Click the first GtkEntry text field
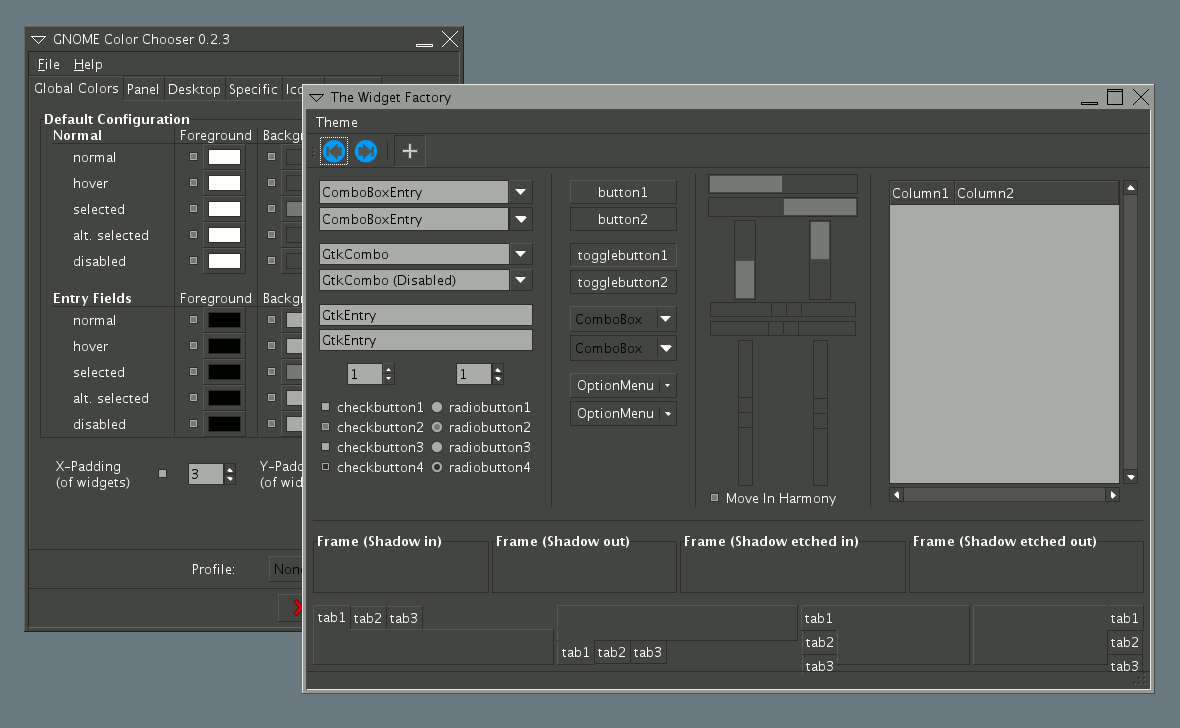The height and width of the screenshot is (728, 1180). coord(426,315)
